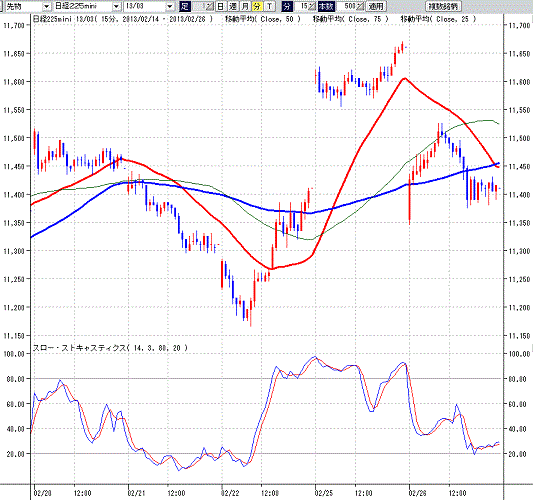The height and width of the screenshot is (500, 533).
Task: Select the minute (分) bar interval
Action: coord(257,6)
